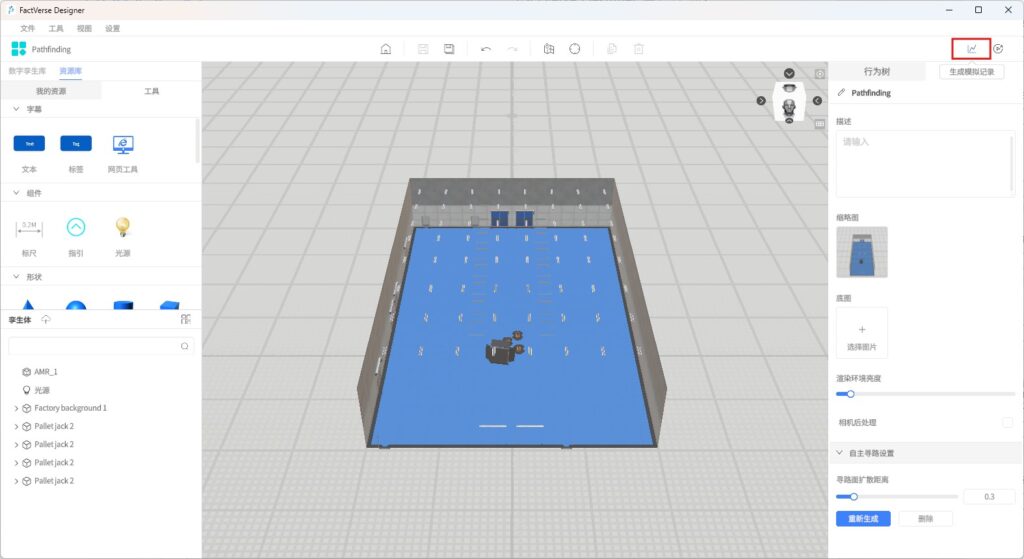Open the chart icon highlighted in red
Screen dimensions: 1024x559
(971, 49)
